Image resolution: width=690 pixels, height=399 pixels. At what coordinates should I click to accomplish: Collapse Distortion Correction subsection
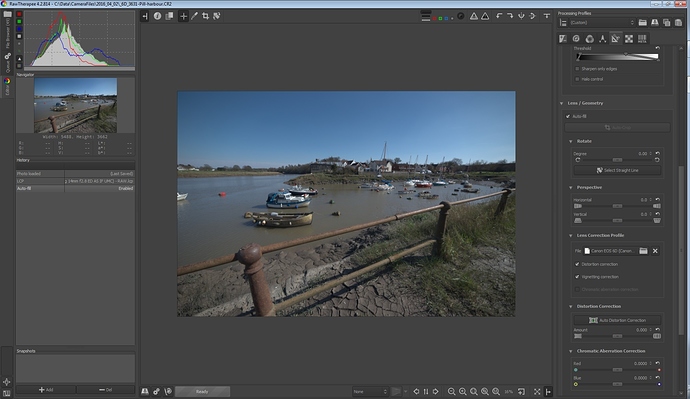[571, 306]
